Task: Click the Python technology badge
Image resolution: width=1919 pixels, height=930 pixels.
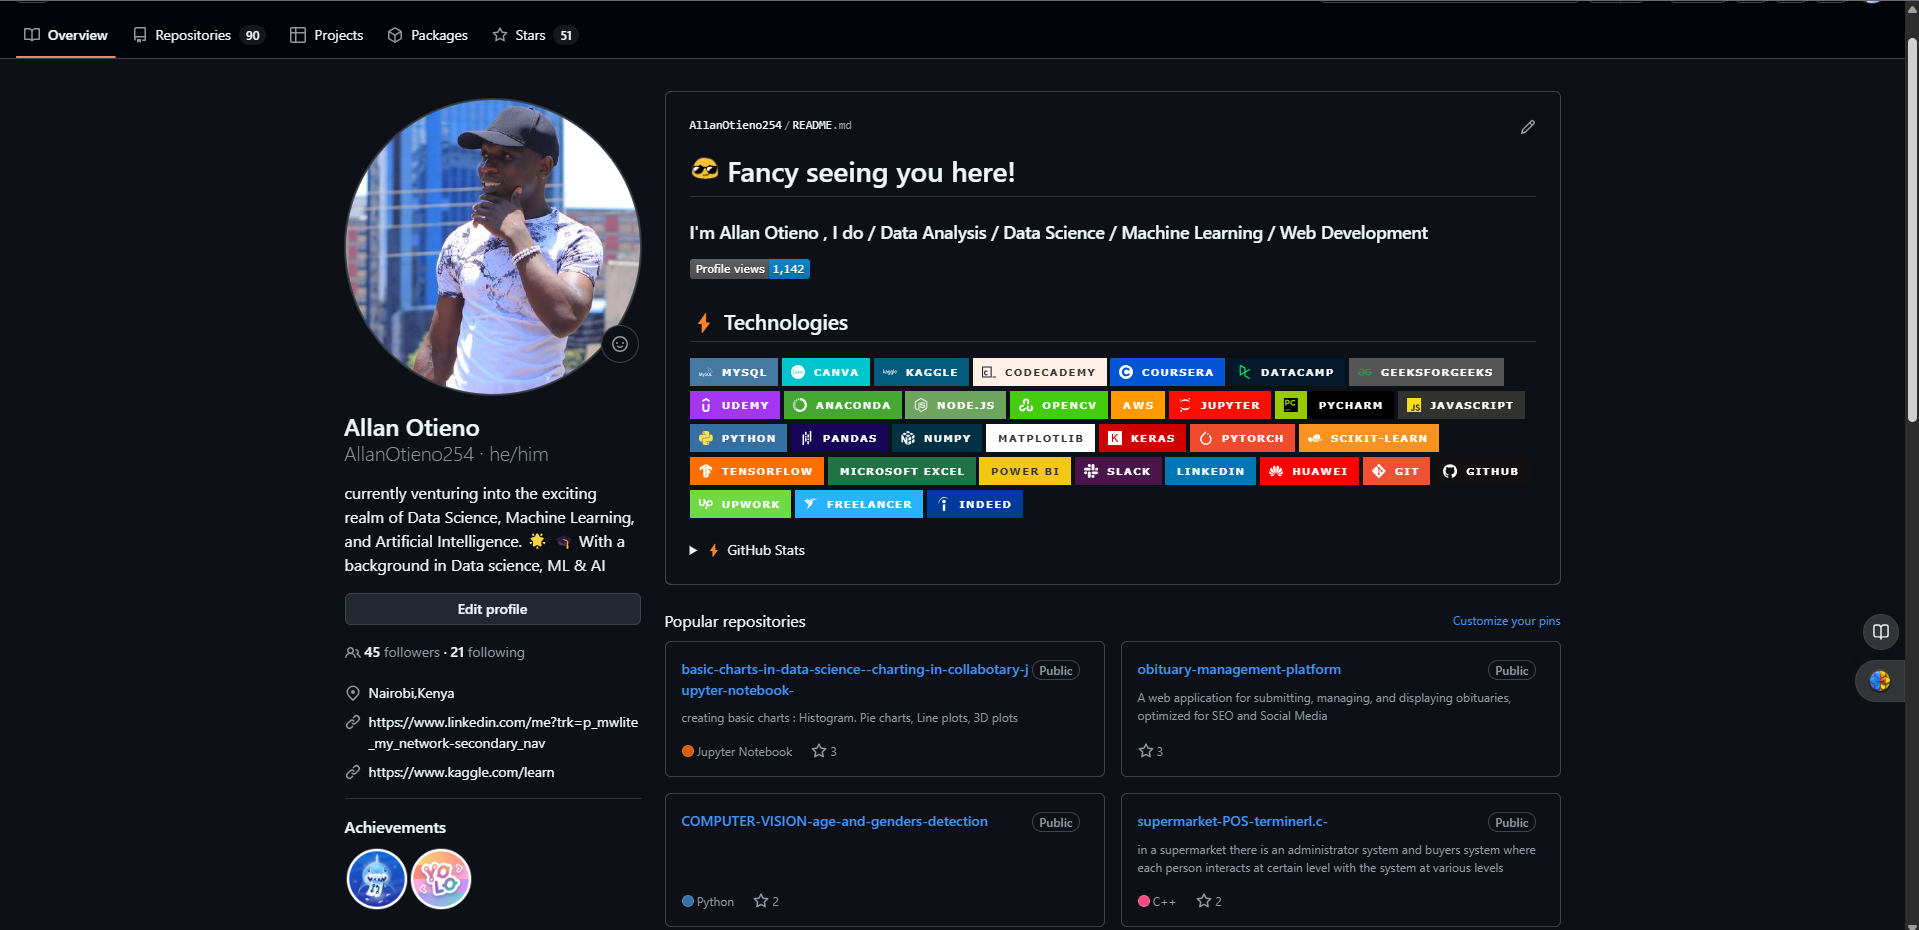Action: point(737,438)
